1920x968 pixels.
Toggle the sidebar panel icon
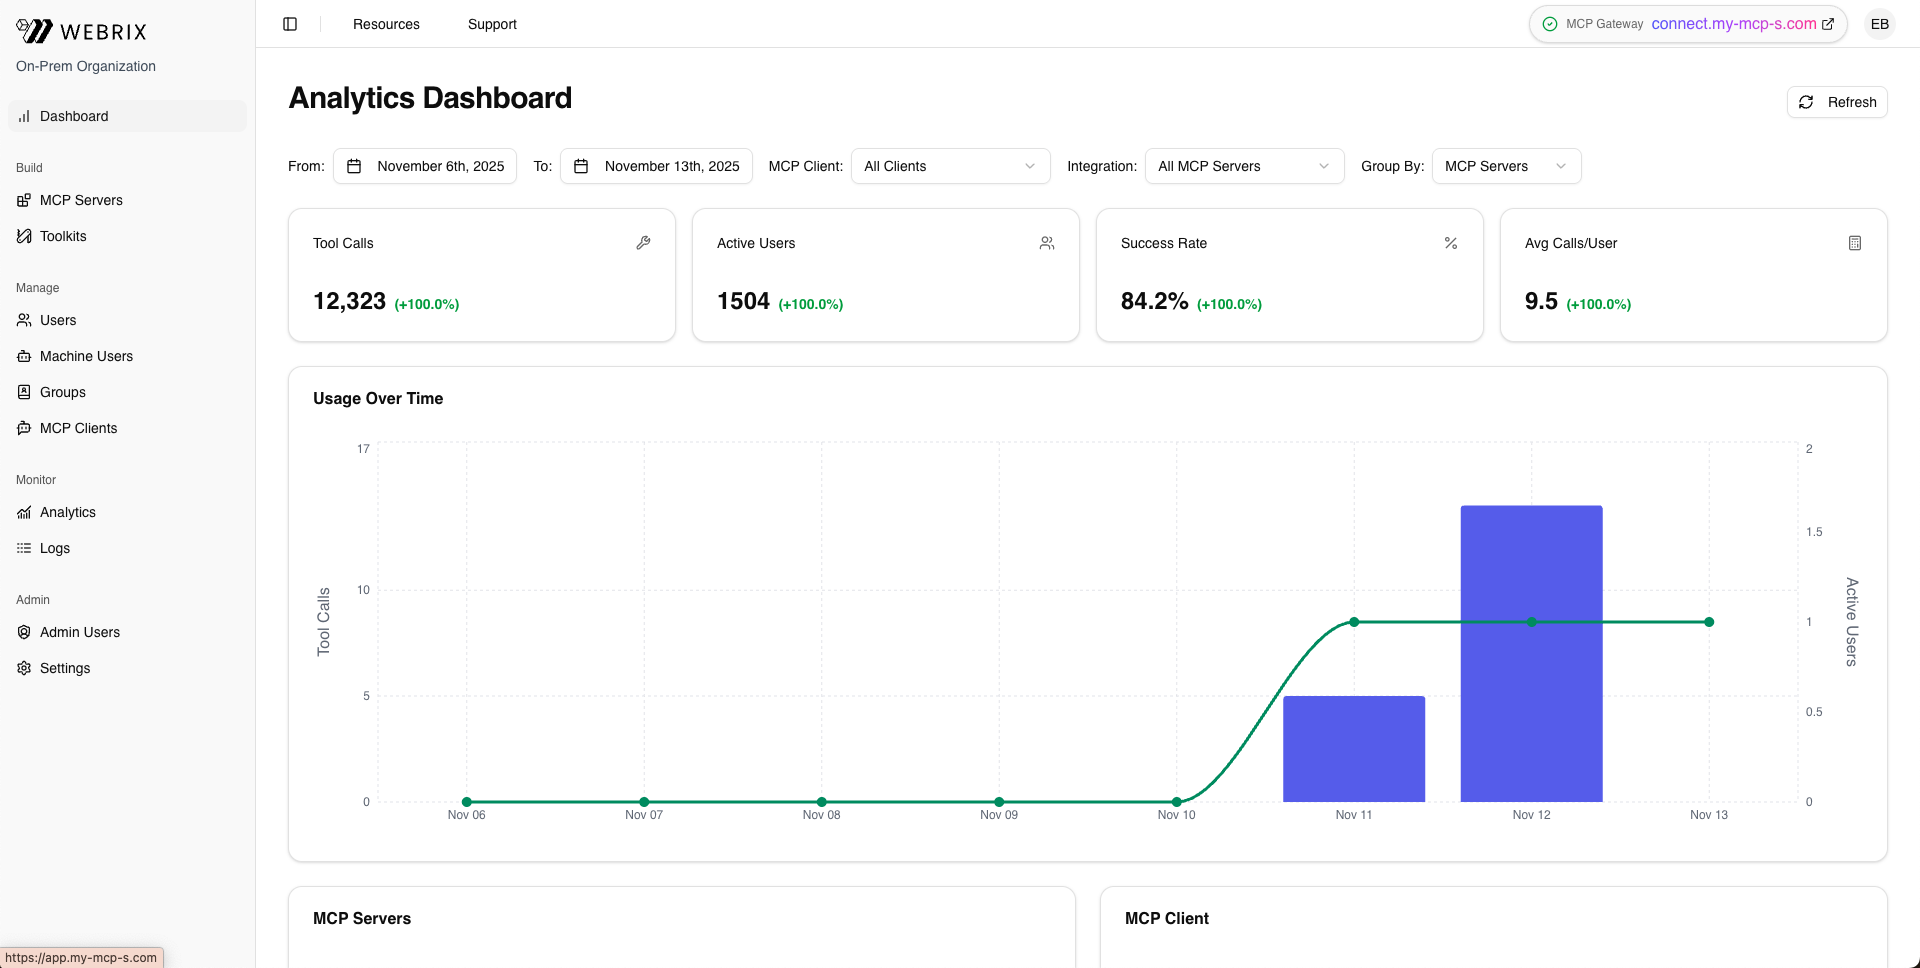[290, 24]
